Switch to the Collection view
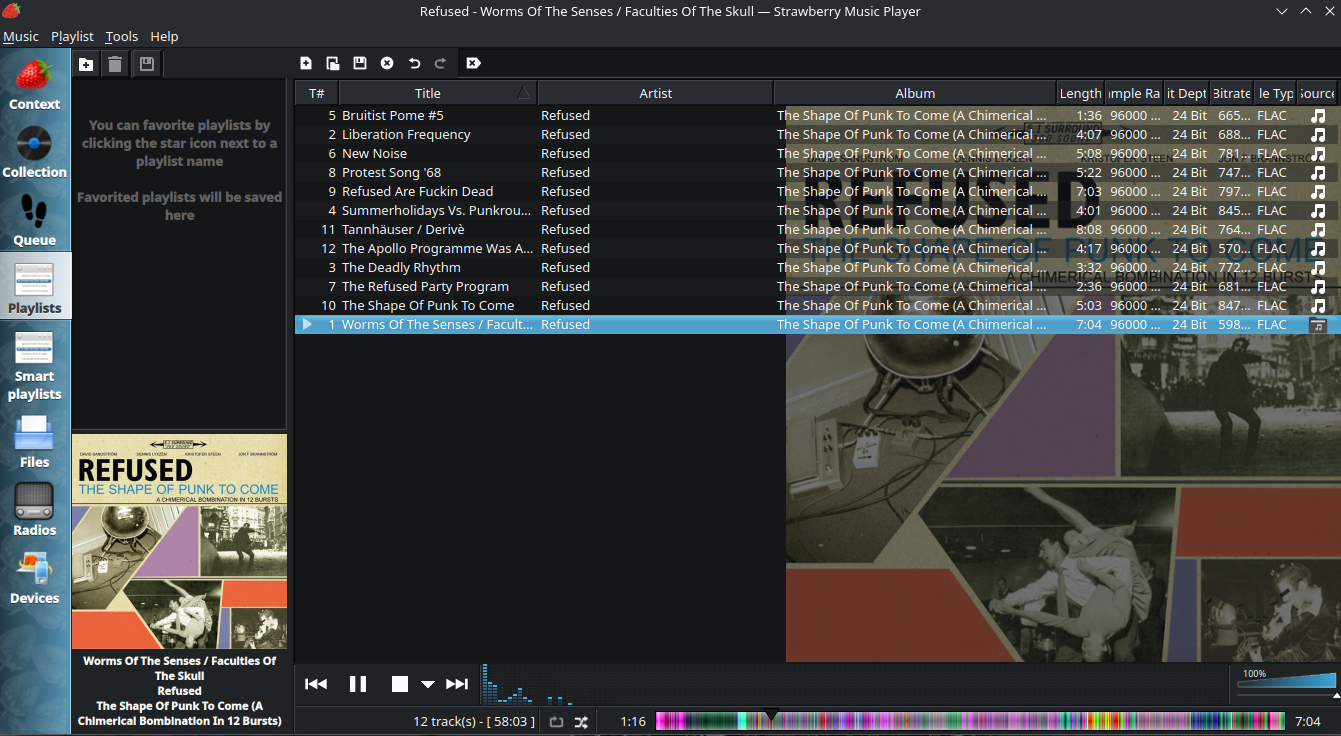Image resolution: width=1341 pixels, height=736 pixels. (x=35, y=152)
